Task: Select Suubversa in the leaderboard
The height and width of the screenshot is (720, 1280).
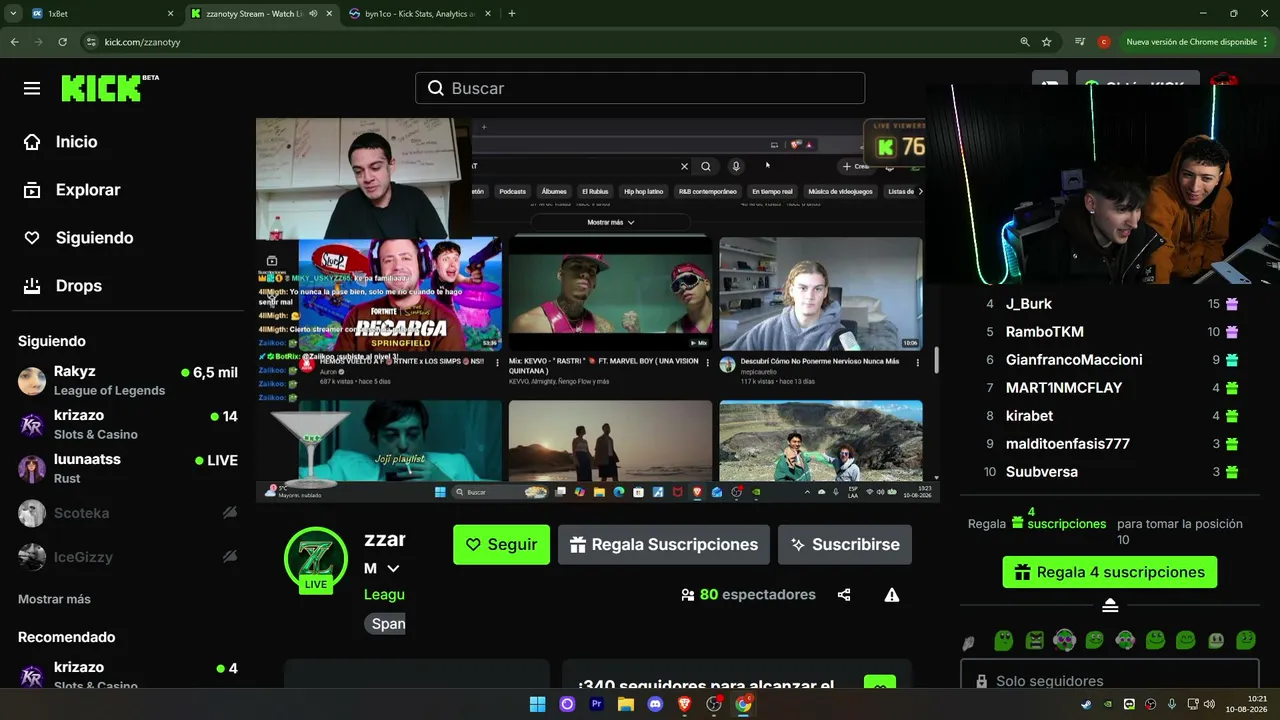Action: [x=1110, y=472]
